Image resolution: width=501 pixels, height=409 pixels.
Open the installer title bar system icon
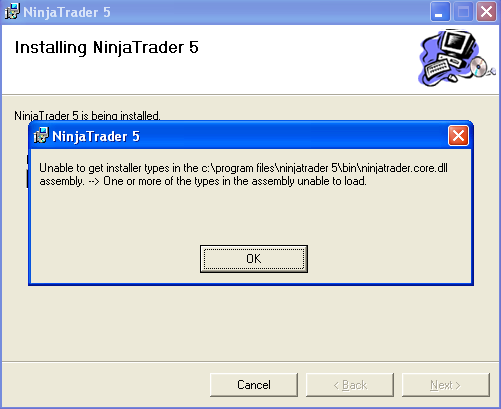pyautogui.click(x=12, y=11)
